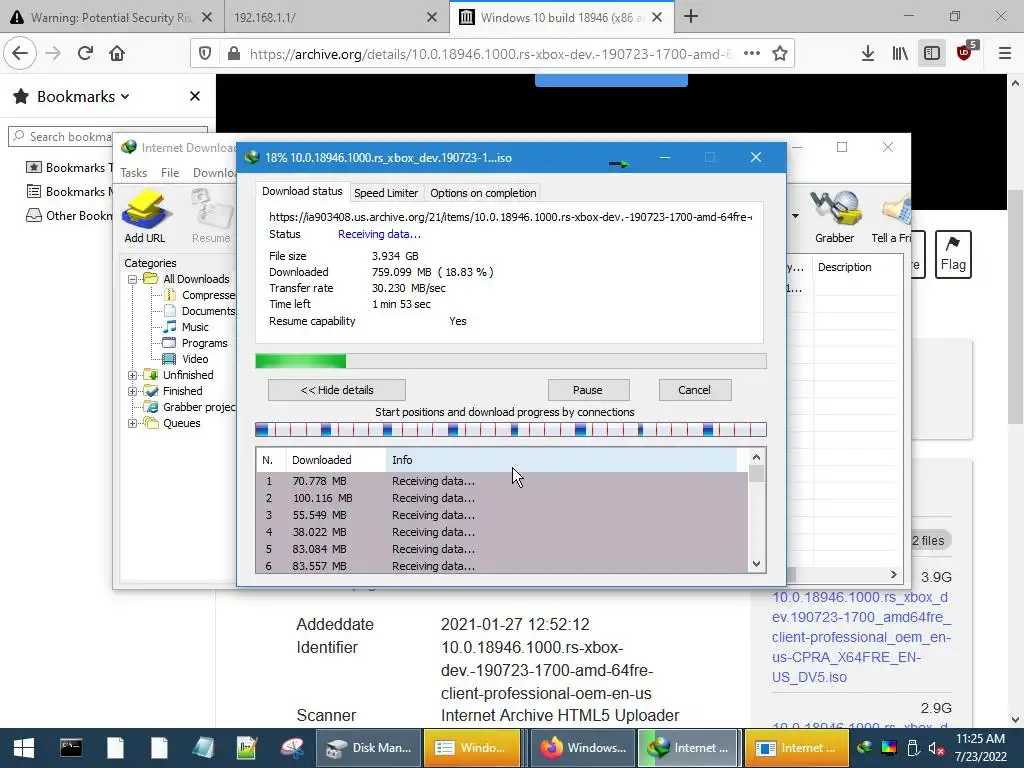
Task: Click the connections segment progress bar
Action: point(511,430)
